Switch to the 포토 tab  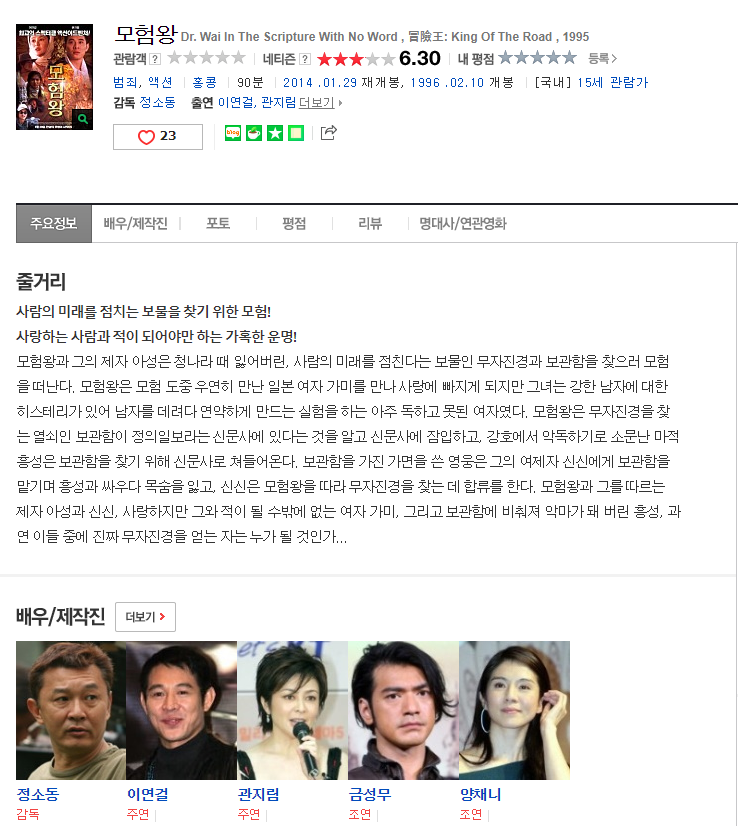[218, 224]
